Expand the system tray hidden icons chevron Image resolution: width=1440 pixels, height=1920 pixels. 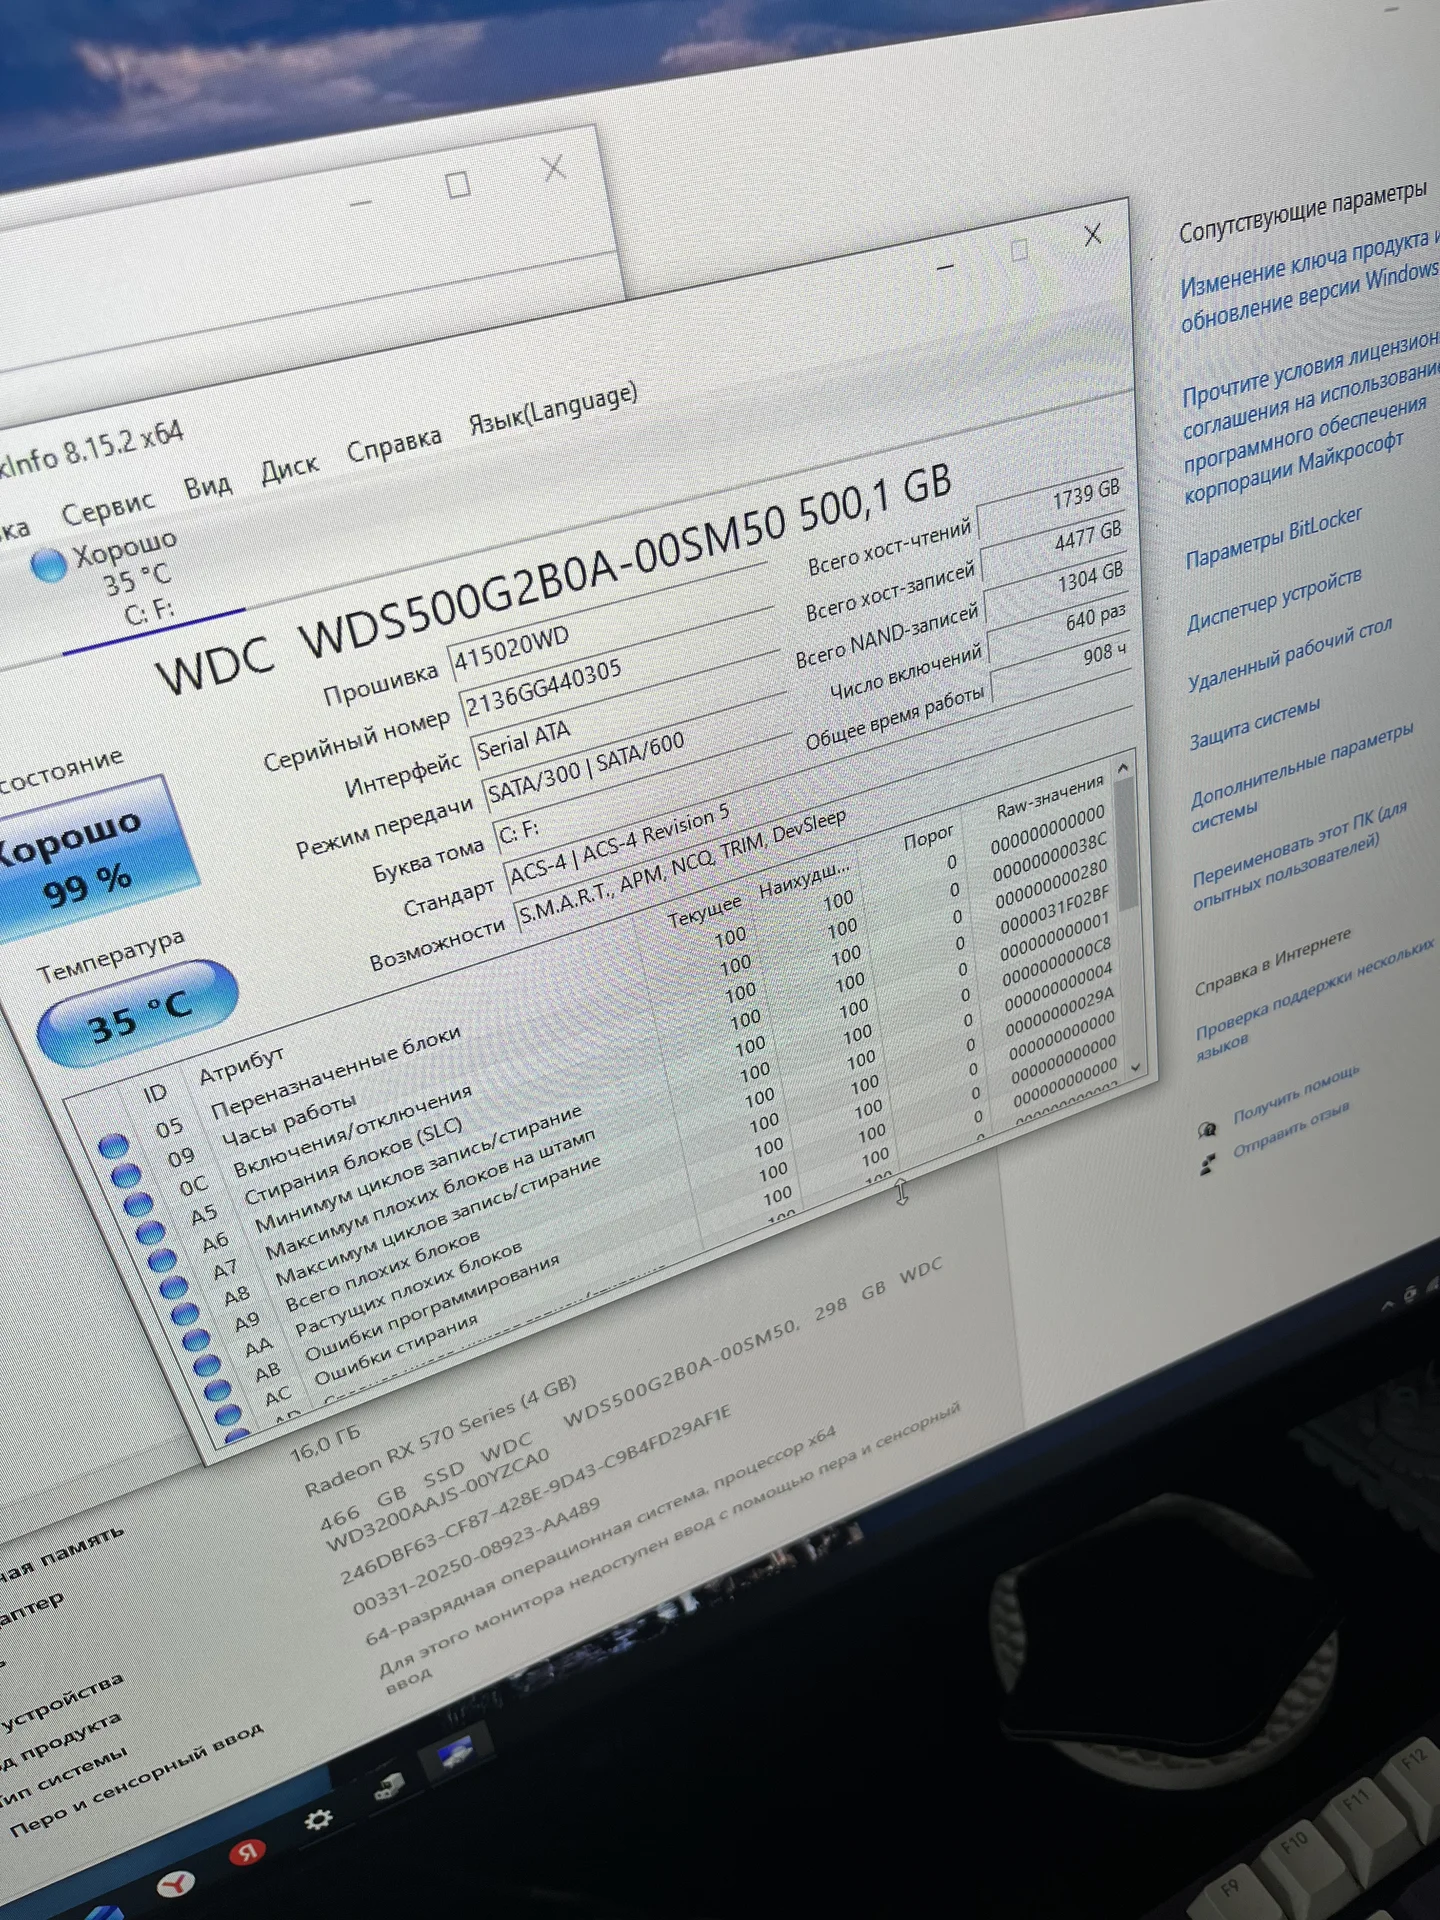(x=1389, y=1305)
